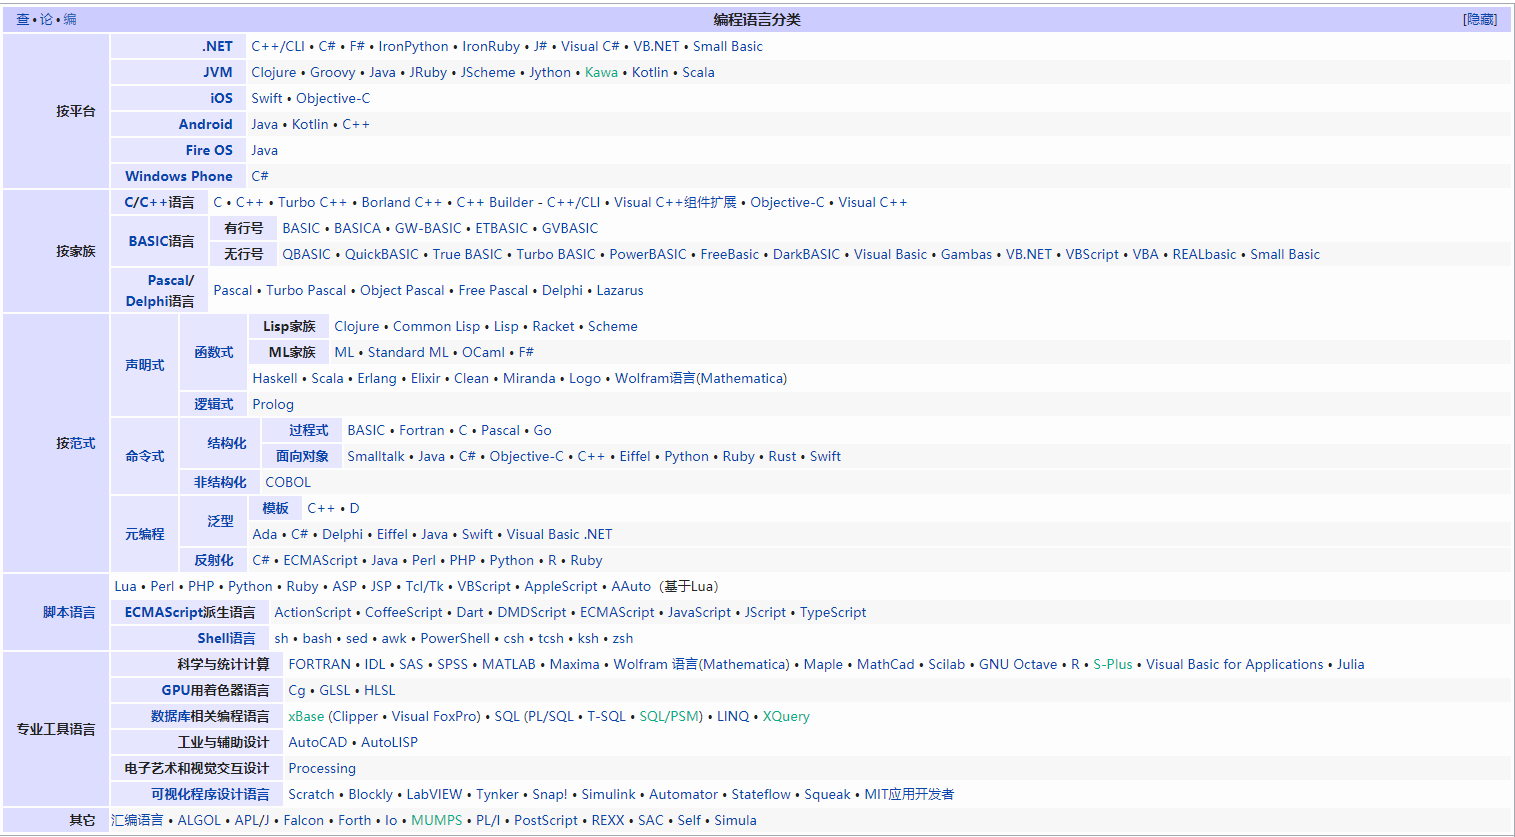Open the 查 view-template link
Viewport: 1515px width, 837px height.
(x=22, y=19)
